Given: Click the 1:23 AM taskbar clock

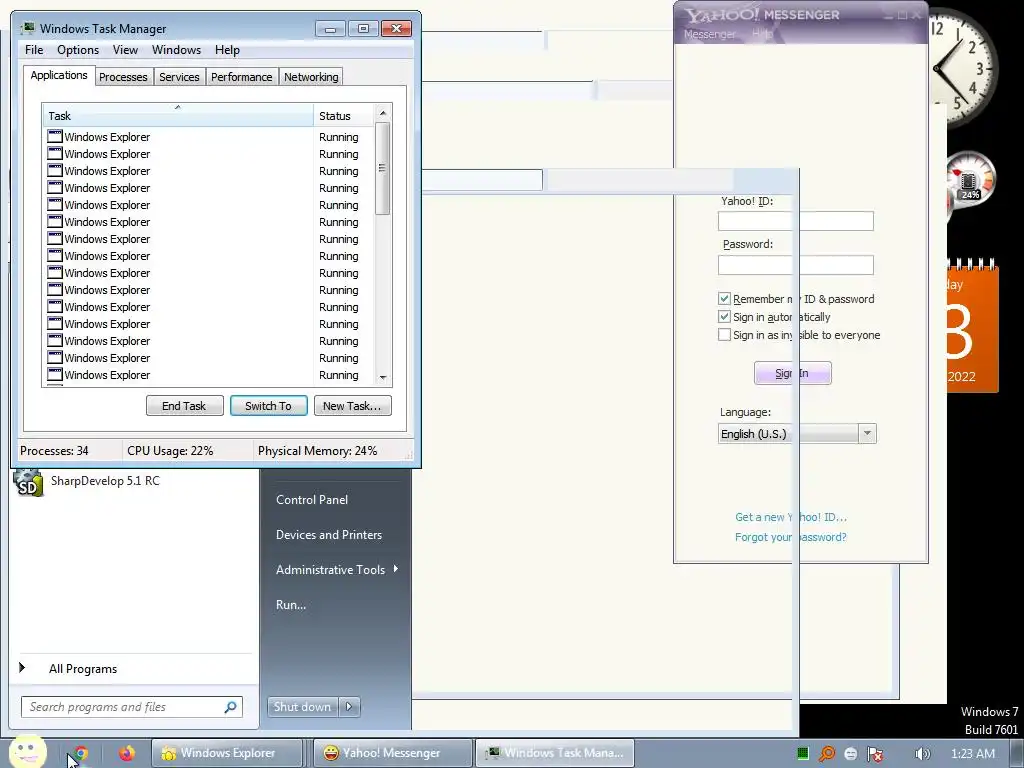Looking at the screenshot, I should click(972, 754).
